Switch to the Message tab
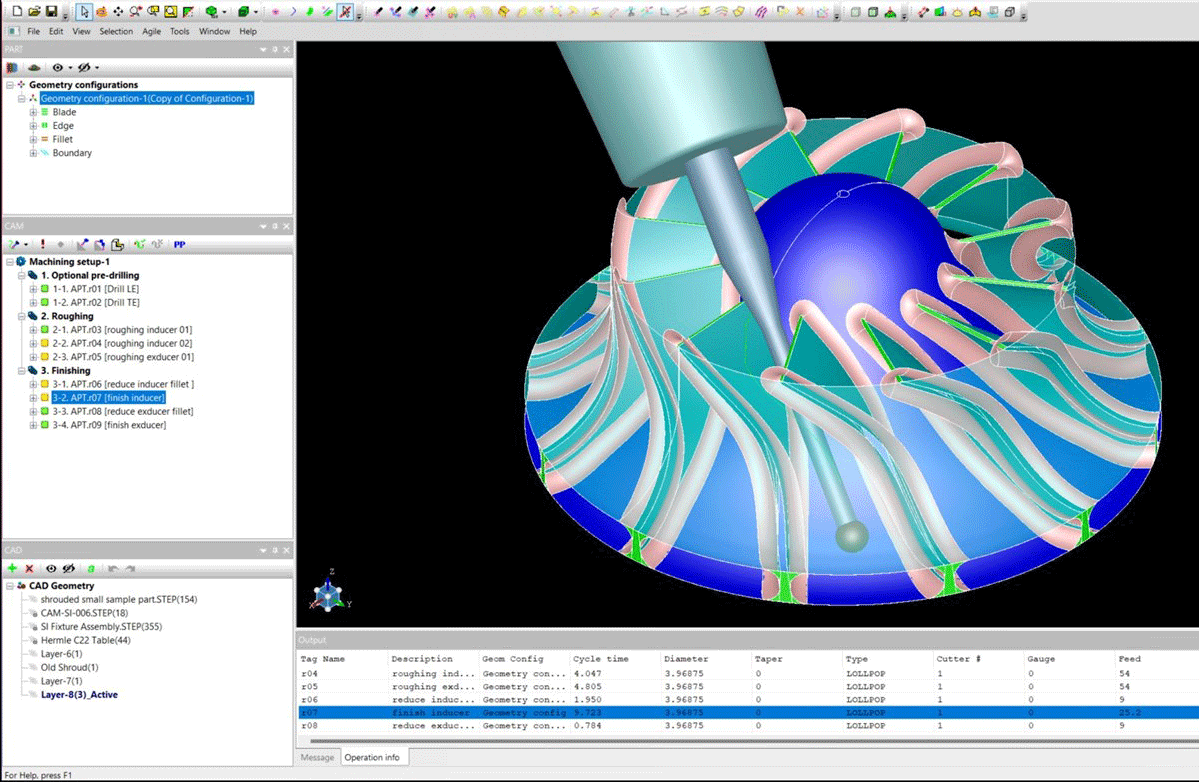This screenshot has width=1199, height=782. click(317, 757)
